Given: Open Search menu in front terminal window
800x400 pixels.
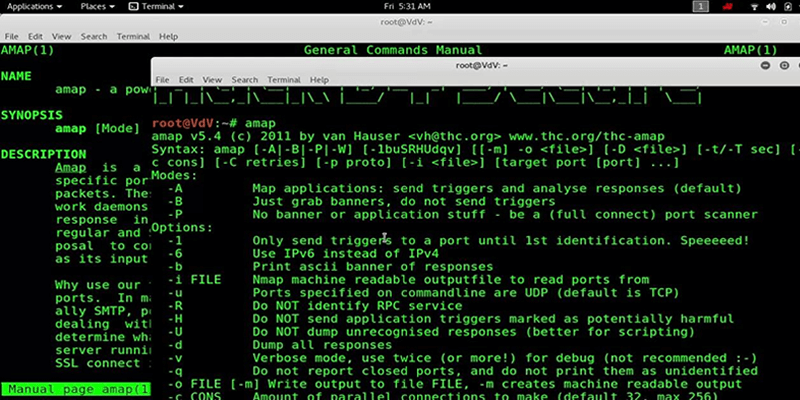Looking at the screenshot, I should coord(244,80).
